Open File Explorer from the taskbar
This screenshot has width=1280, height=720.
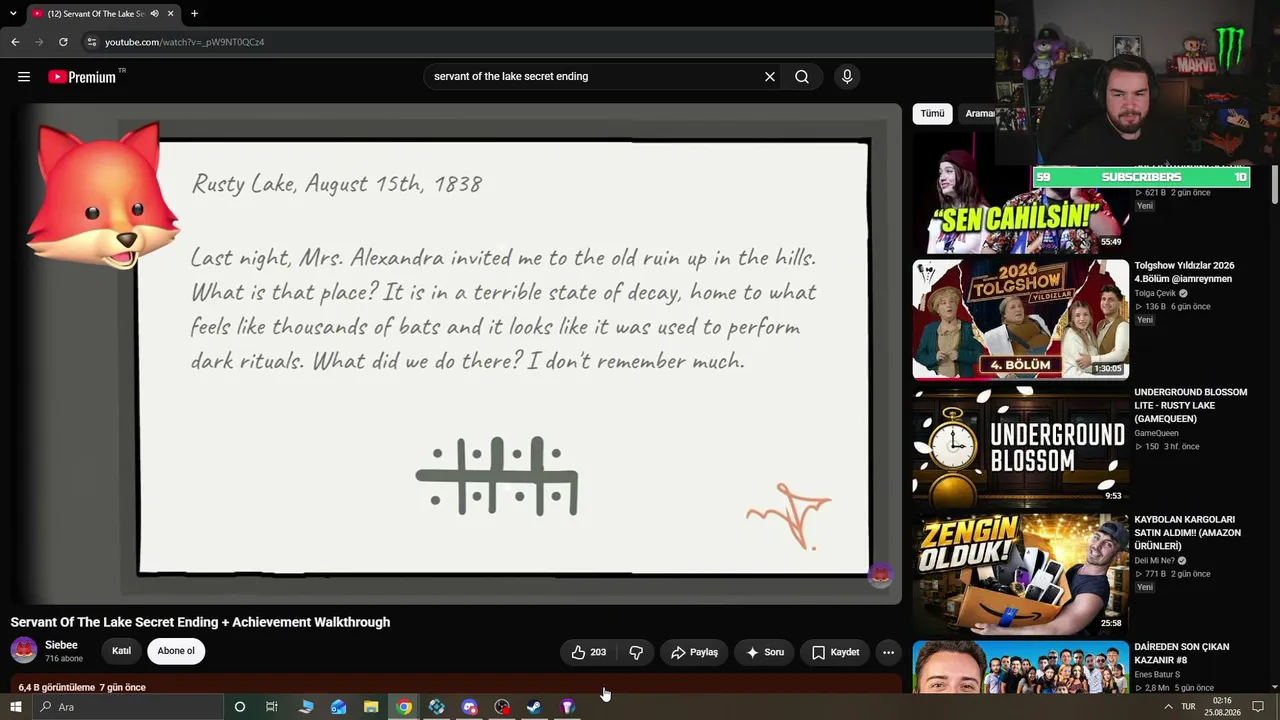pyautogui.click(x=371, y=707)
